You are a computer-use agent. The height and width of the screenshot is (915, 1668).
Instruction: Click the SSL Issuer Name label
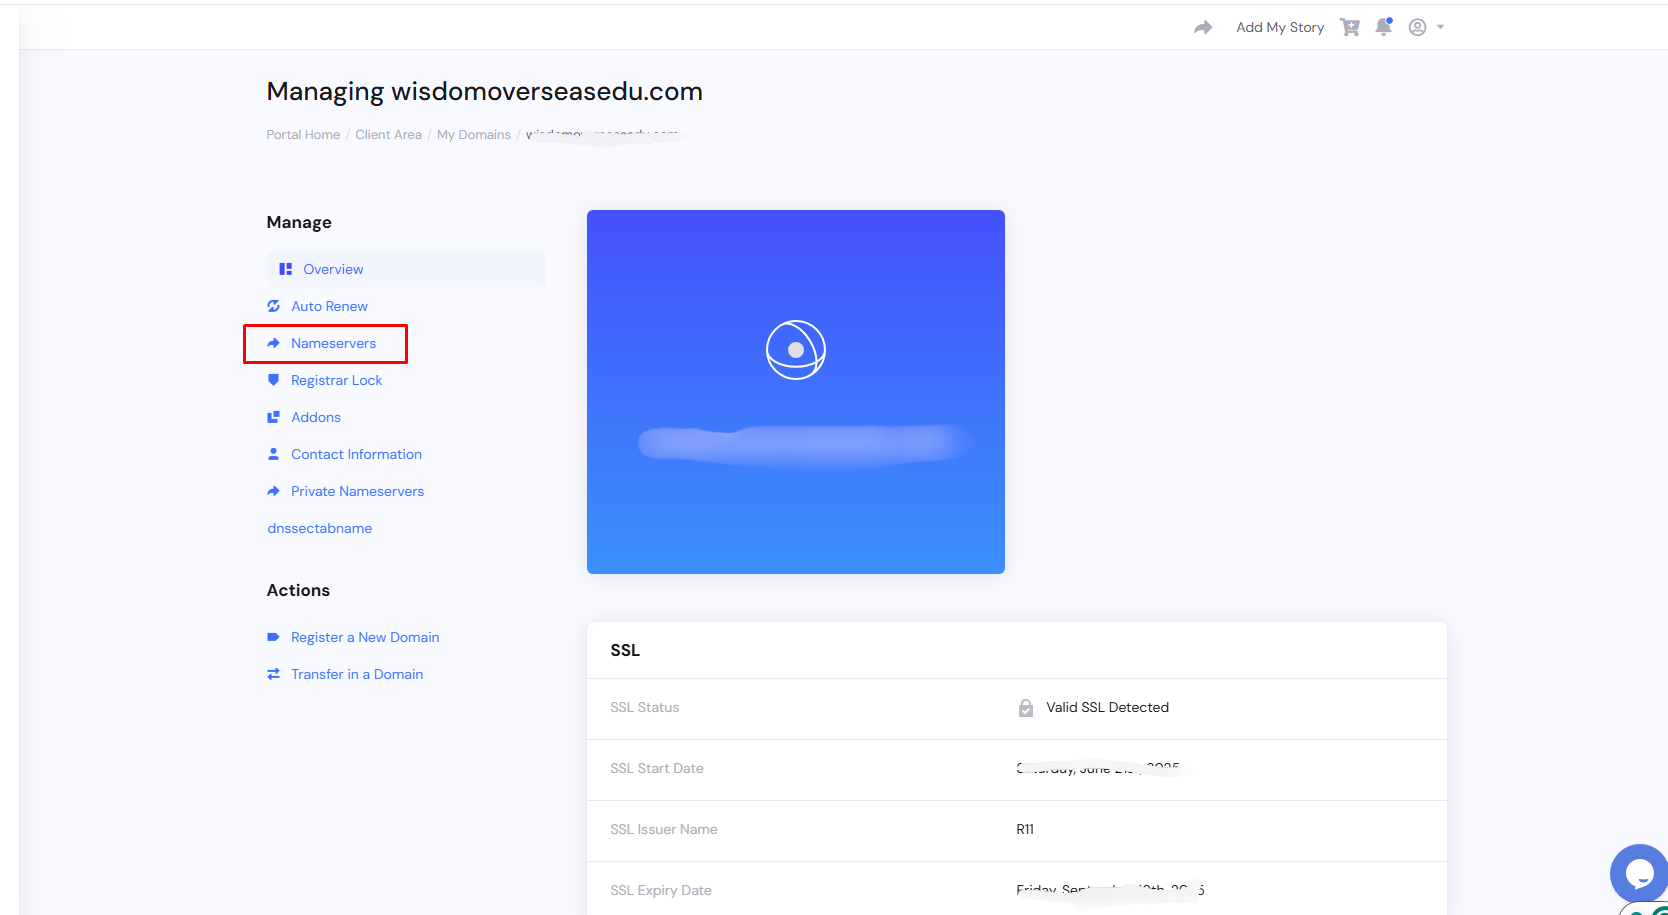[664, 829]
